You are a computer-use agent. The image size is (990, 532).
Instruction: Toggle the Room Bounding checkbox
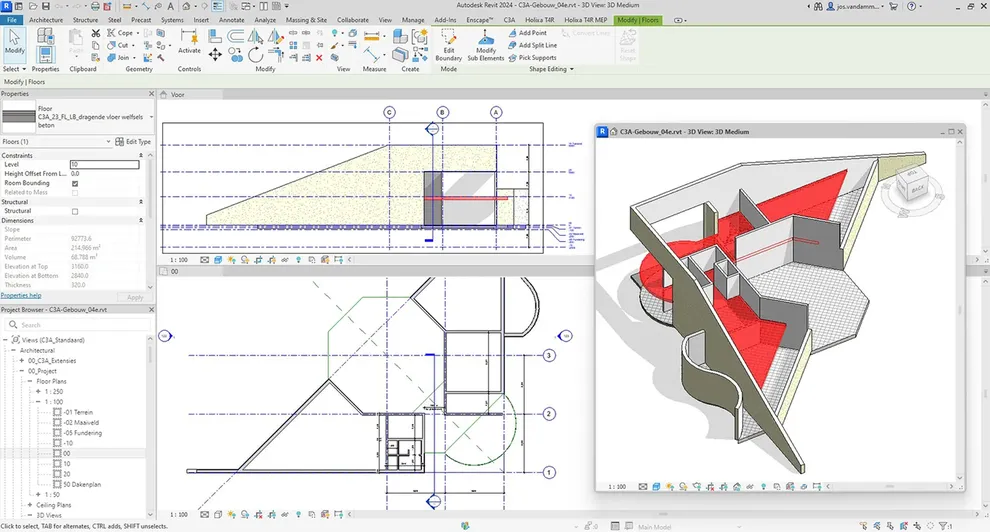pos(75,183)
